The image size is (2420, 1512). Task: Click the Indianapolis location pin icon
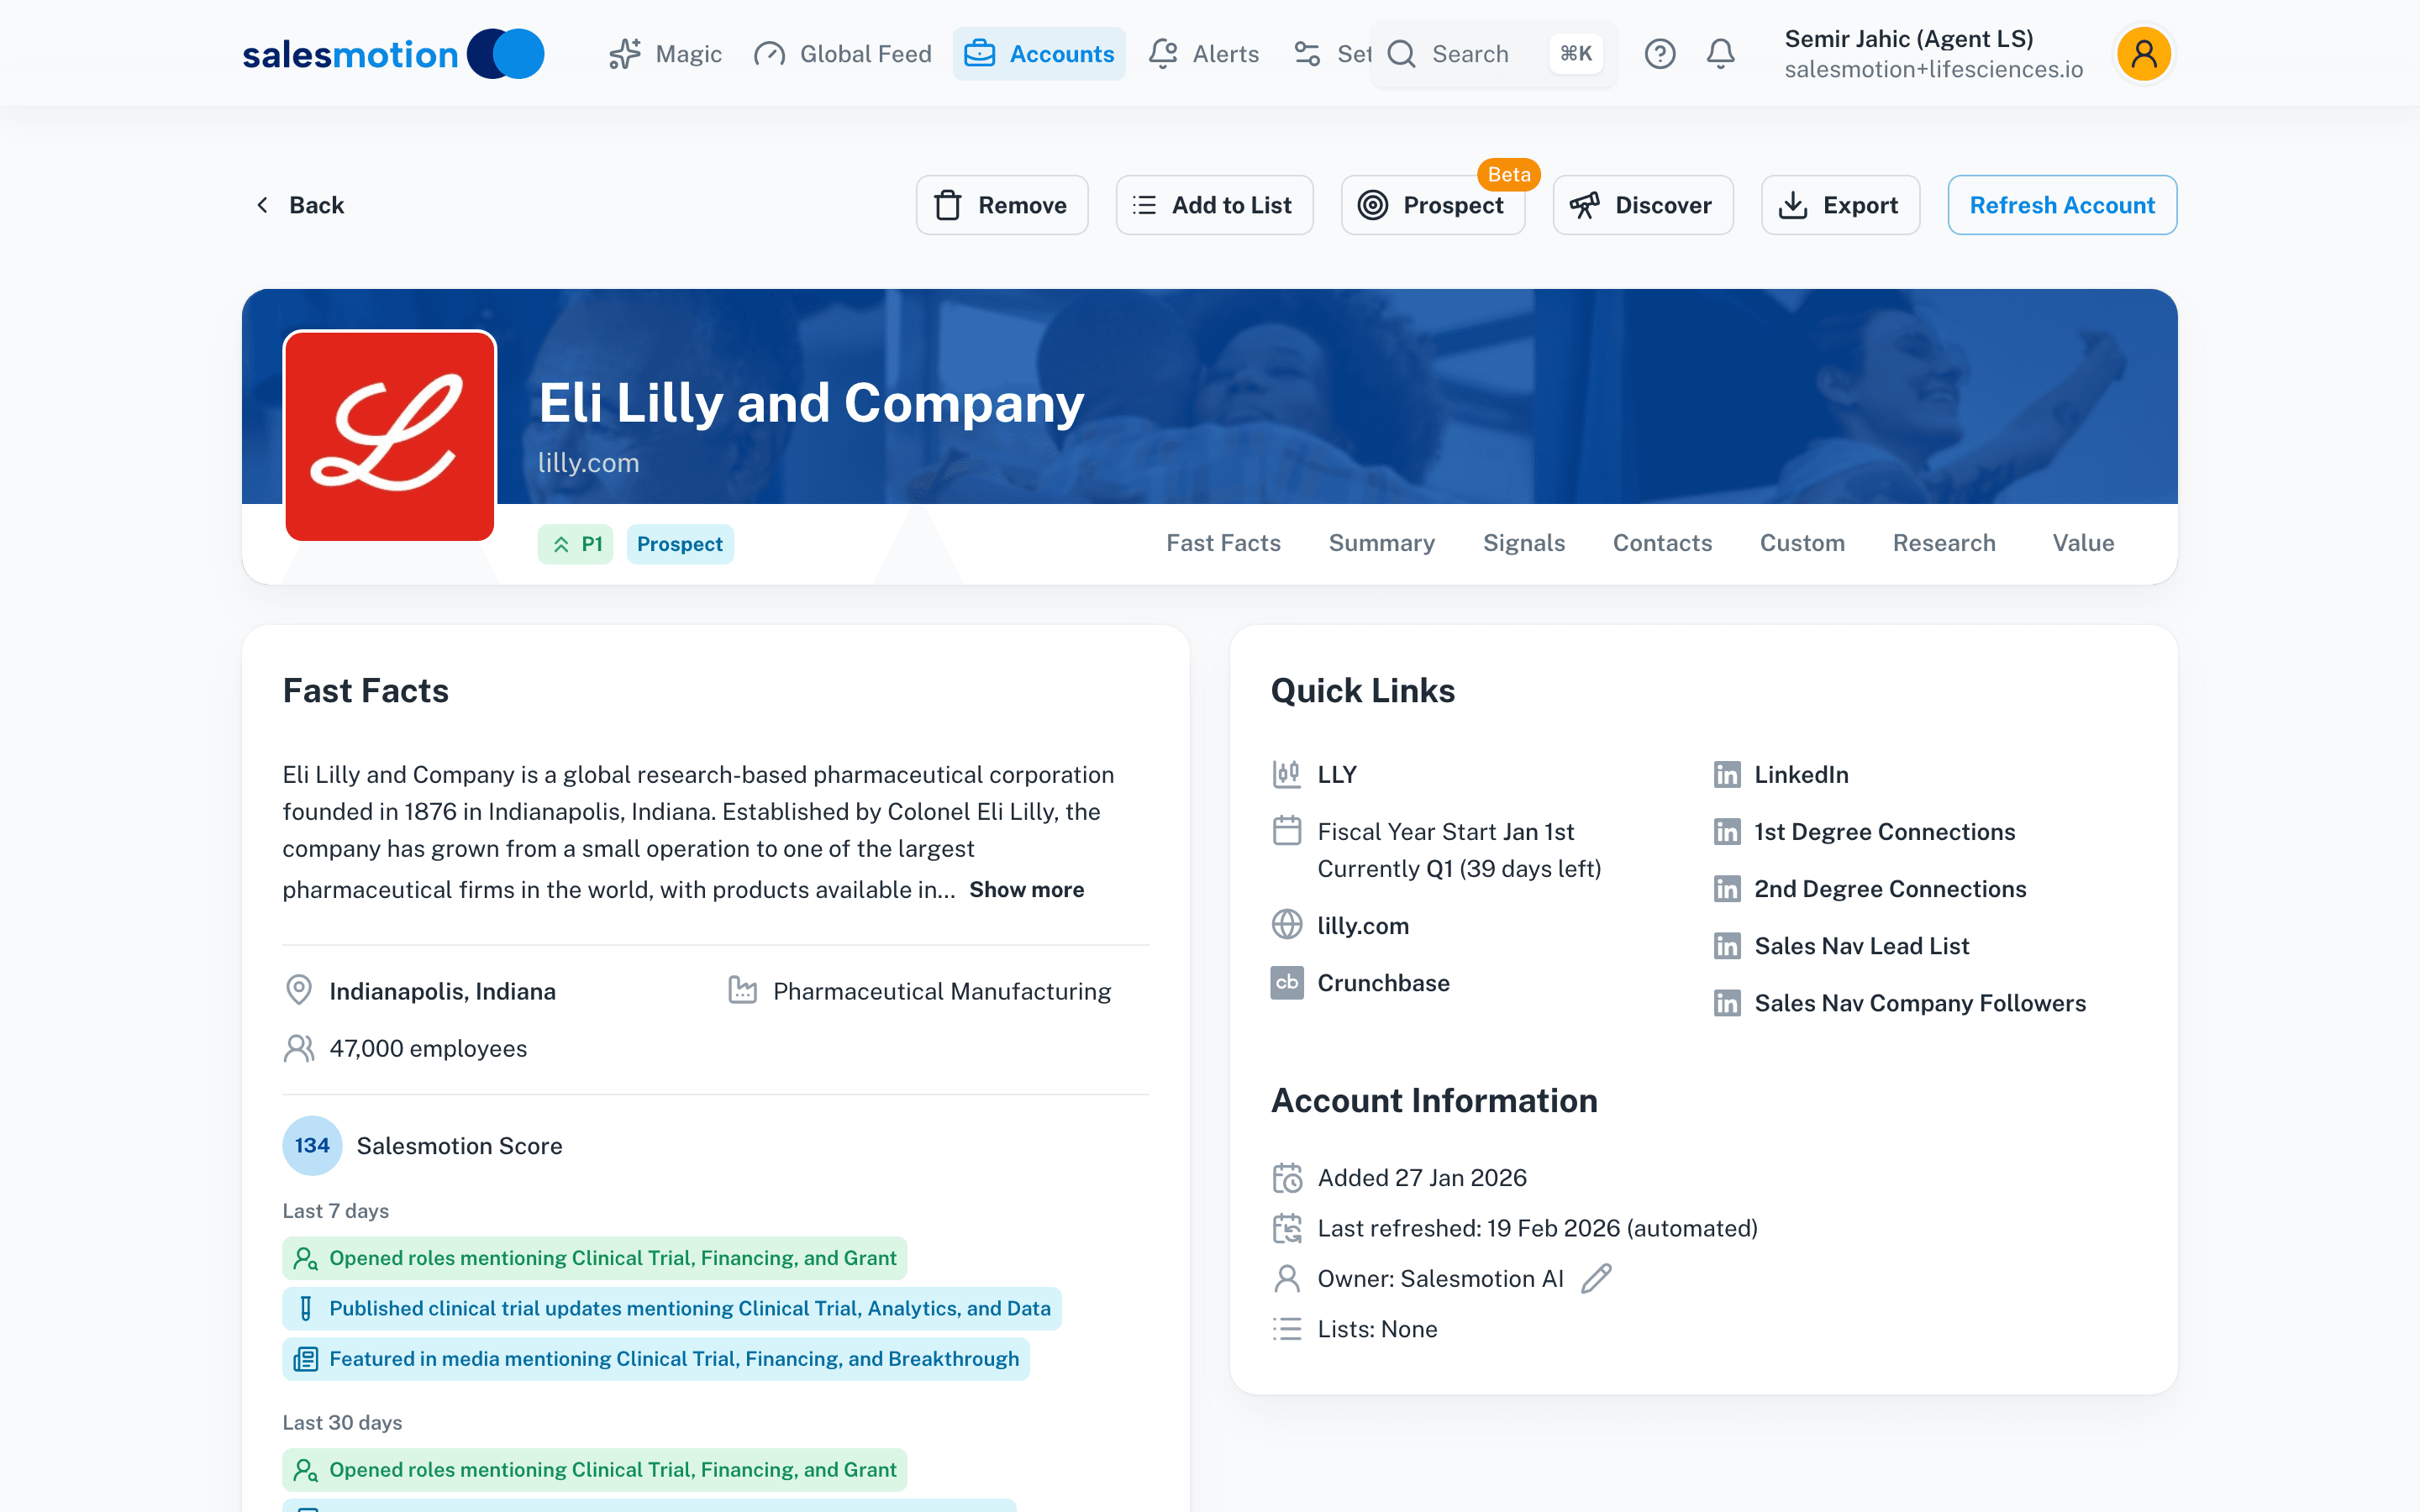tap(299, 991)
